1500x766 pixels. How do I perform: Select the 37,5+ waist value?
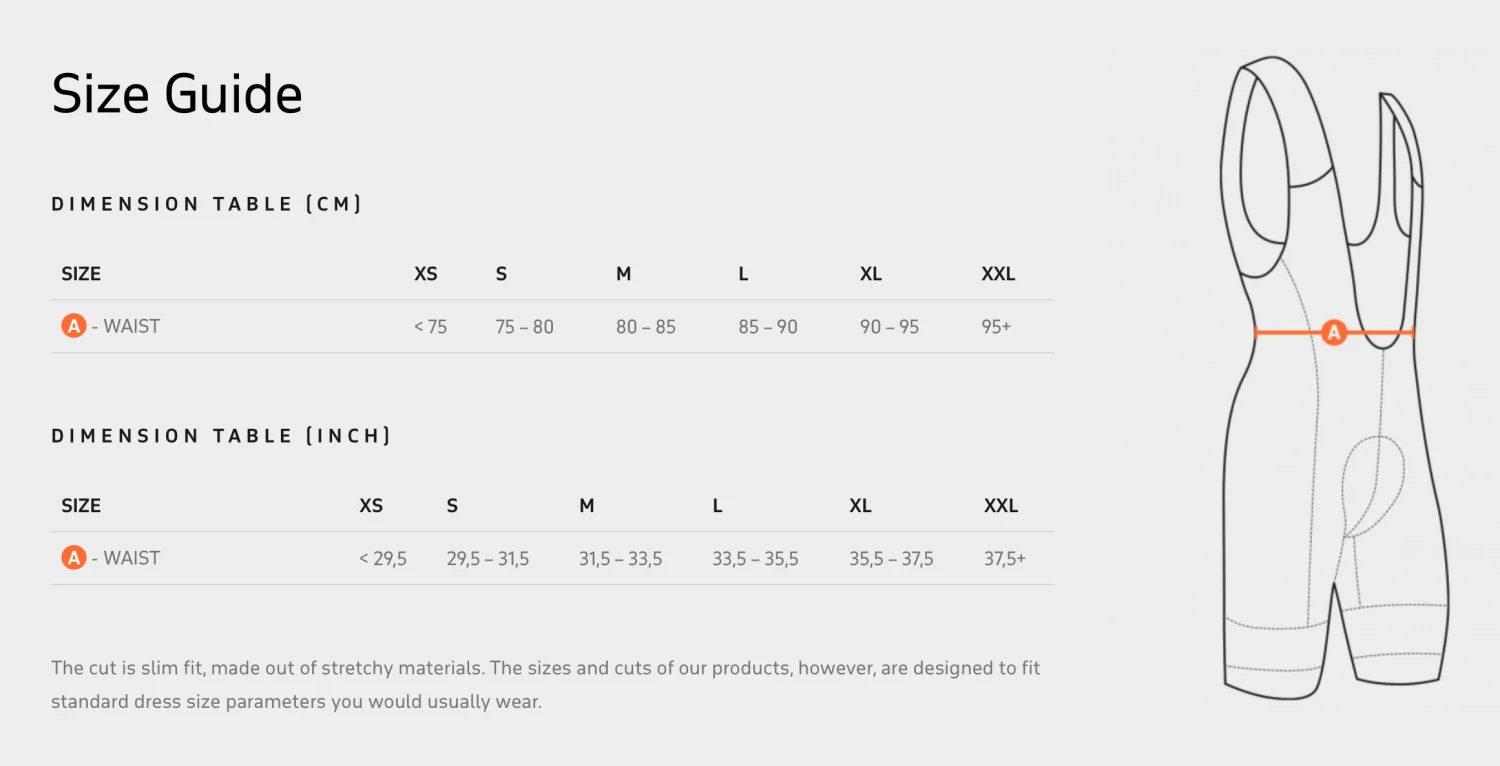coord(1004,559)
